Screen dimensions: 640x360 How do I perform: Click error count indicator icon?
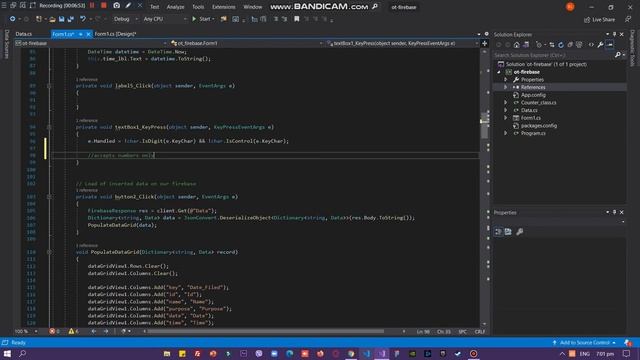[52, 331]
